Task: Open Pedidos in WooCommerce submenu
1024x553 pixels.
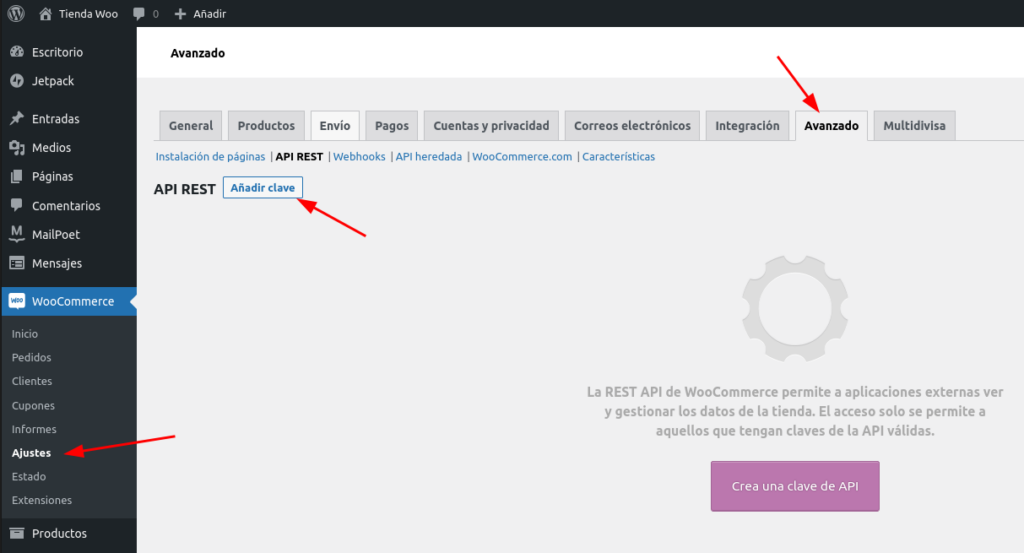Action: (31, 357)
